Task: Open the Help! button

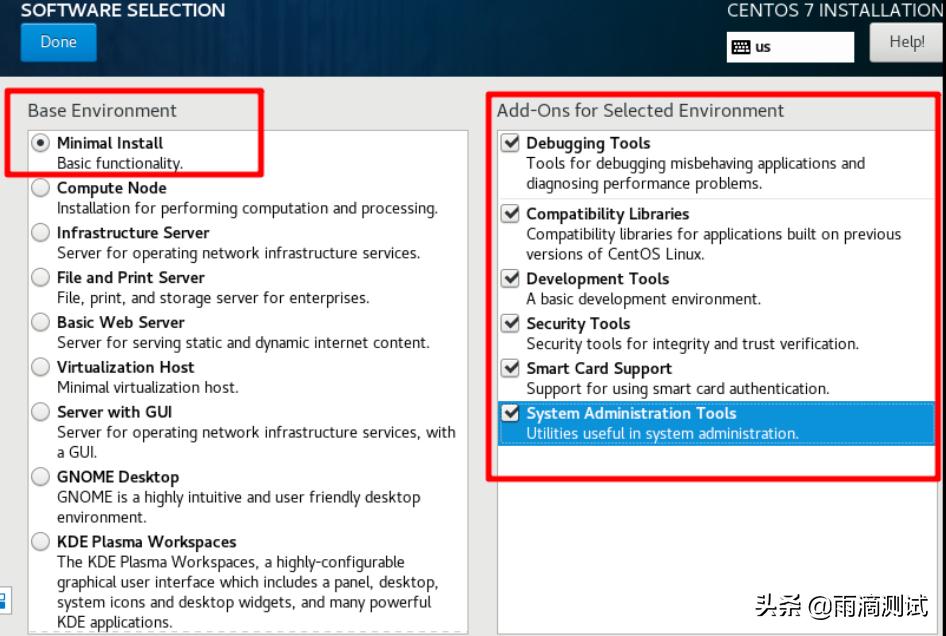Action: [x=906, y=42]
